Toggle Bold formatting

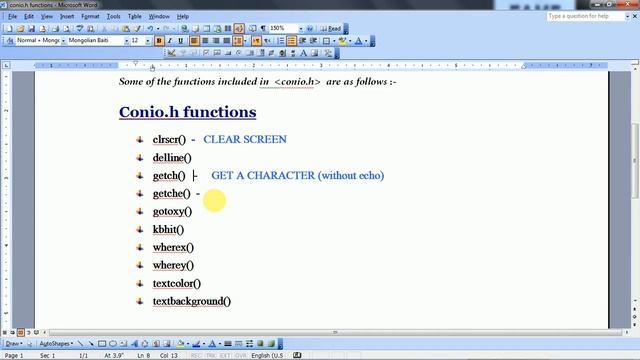click(159, 41)
